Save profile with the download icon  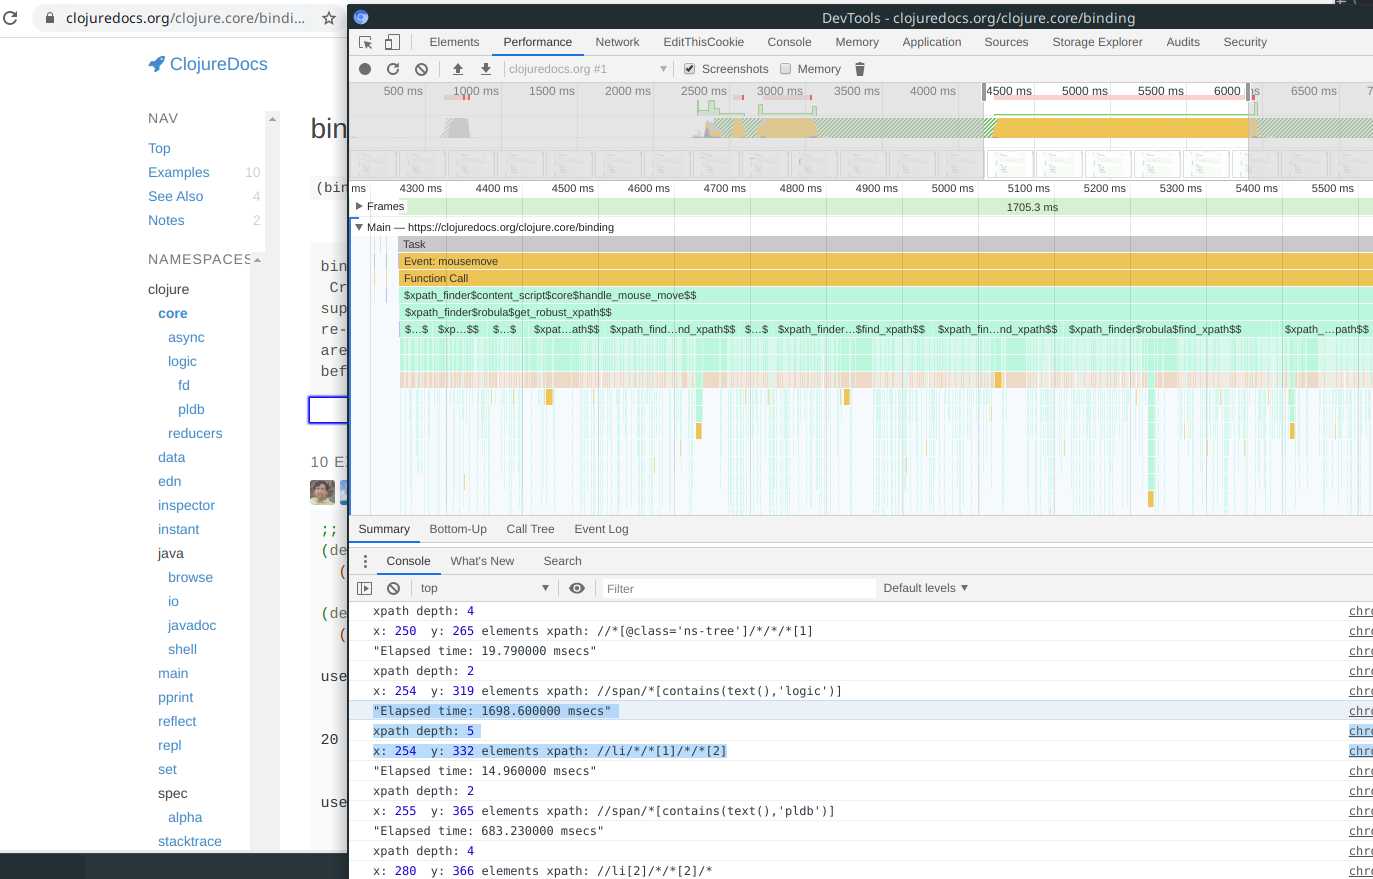tap(486, 69)
